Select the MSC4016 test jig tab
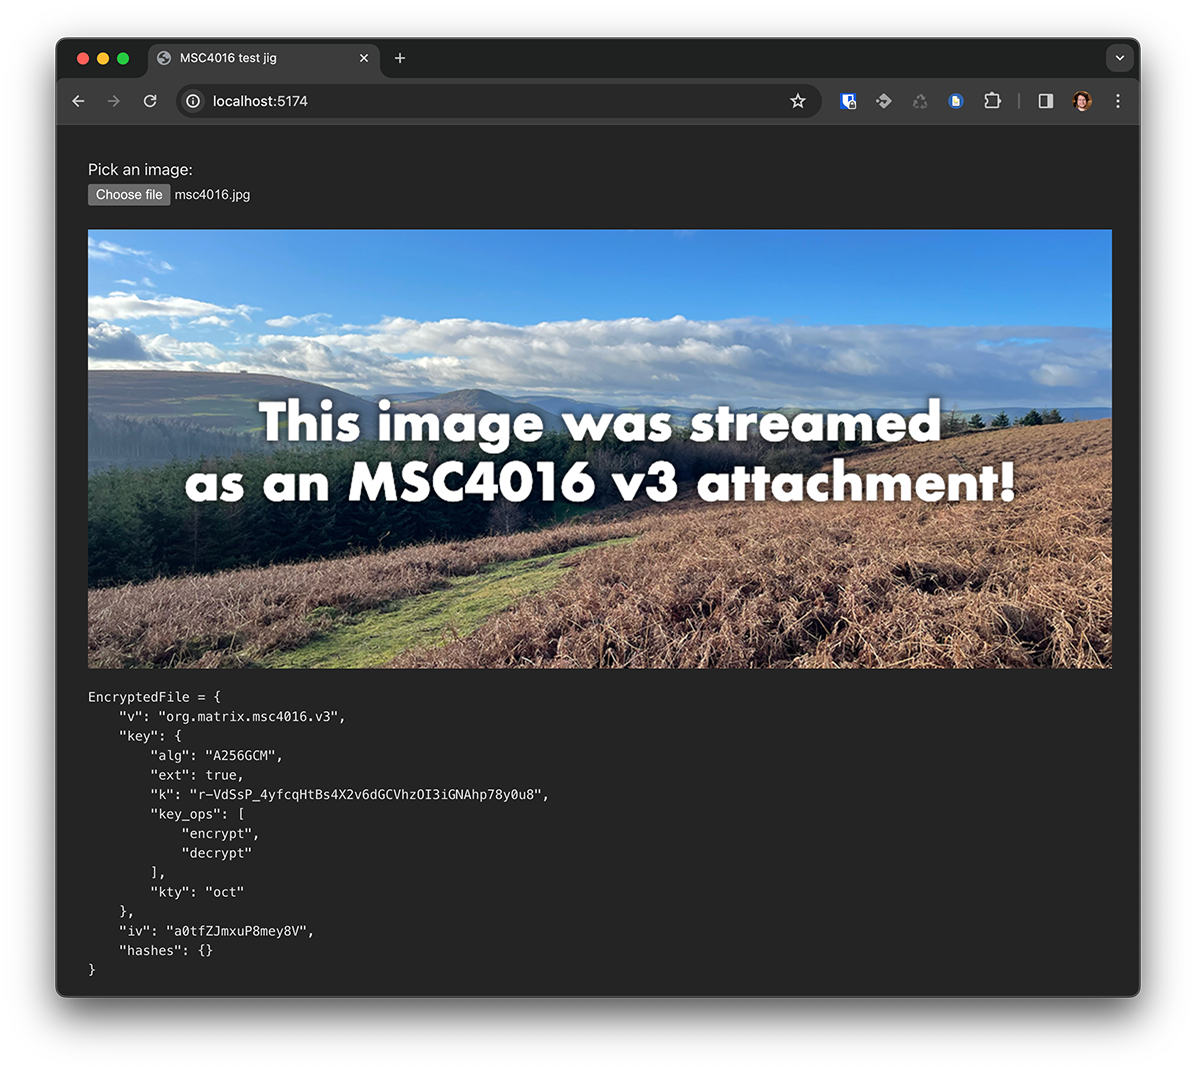 pyautogui.click(x=250, y=58)
